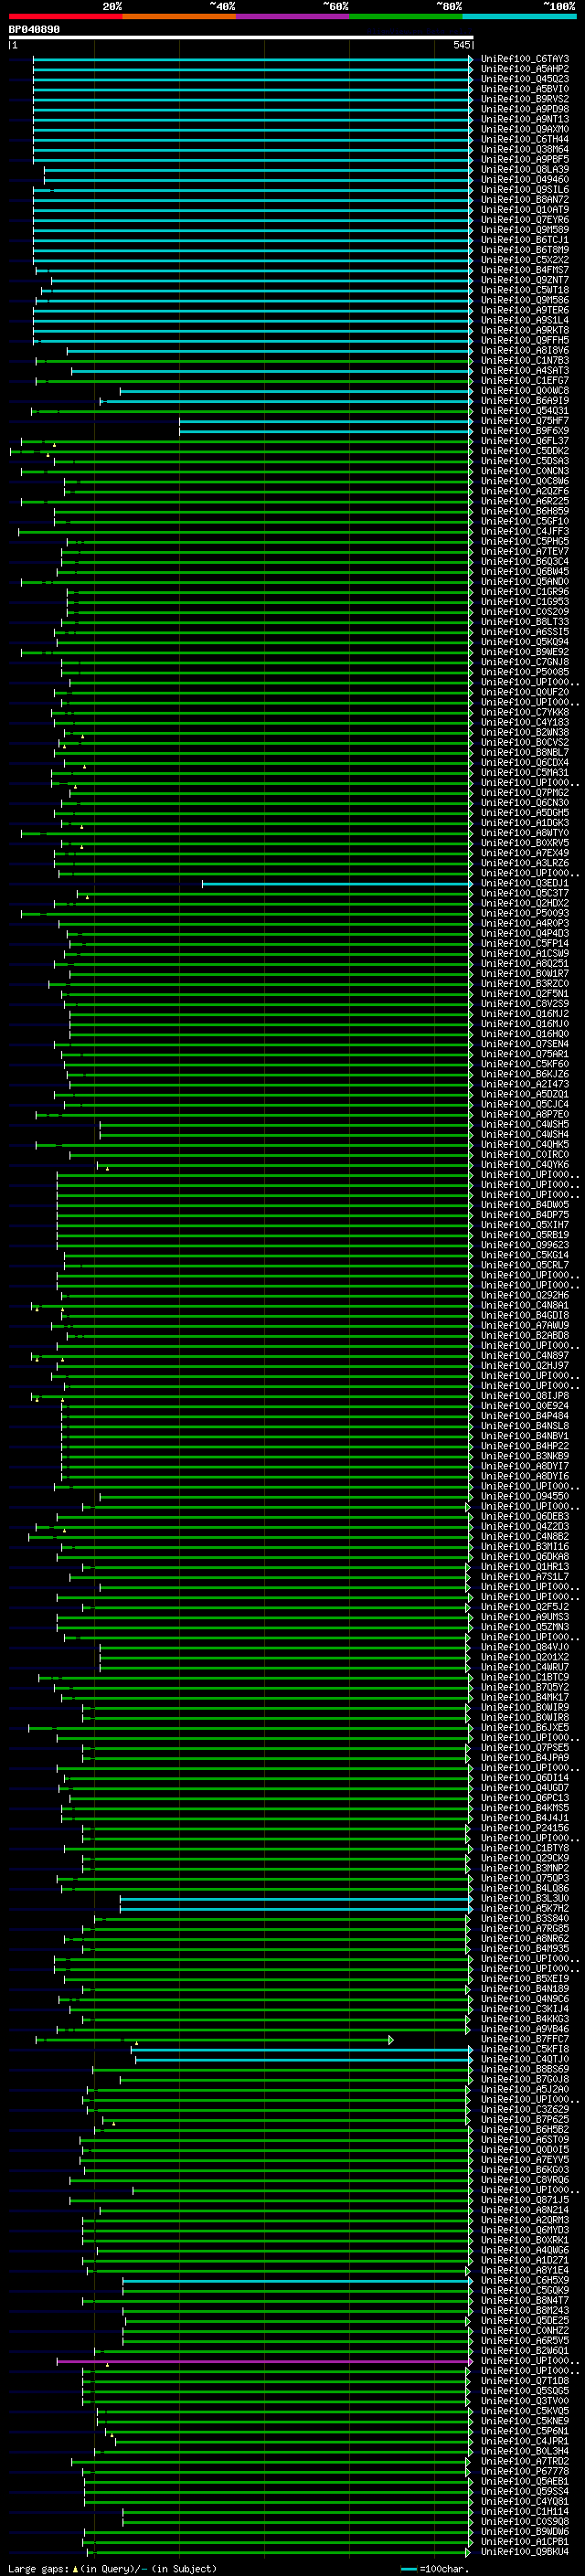Image resolution: width=585 pixels, height=2576 pixels.
Task: Select the UniRef100_A9TER6 label
Action: (x=524, y=310)
